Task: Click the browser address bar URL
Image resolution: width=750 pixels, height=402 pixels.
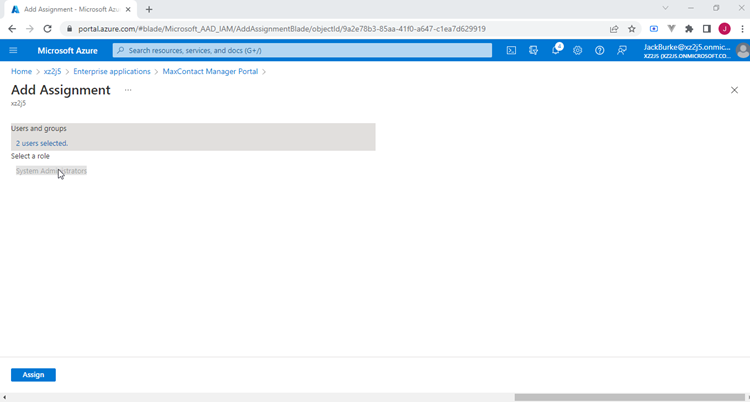Action: tap(282, 29)
